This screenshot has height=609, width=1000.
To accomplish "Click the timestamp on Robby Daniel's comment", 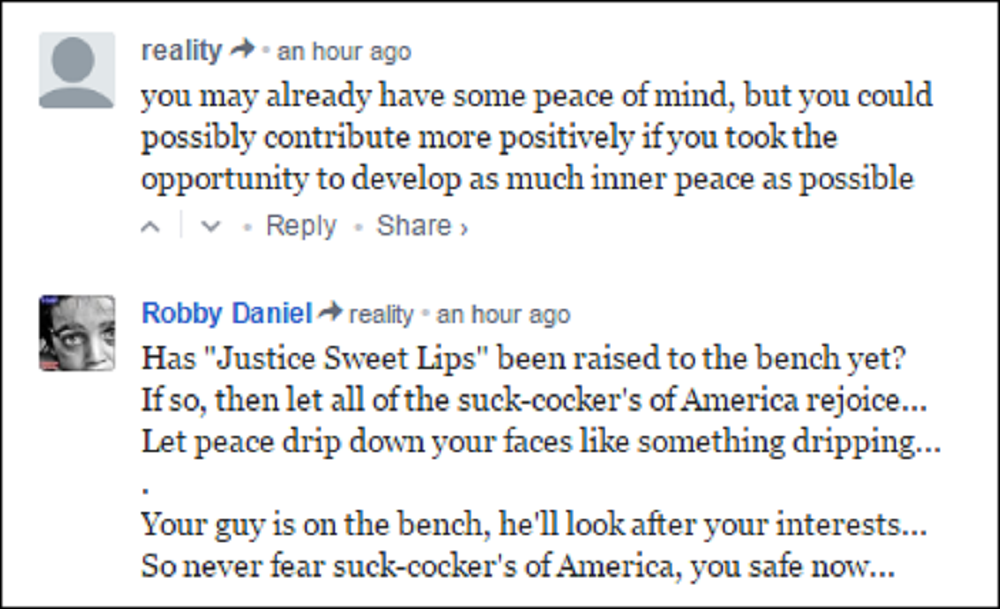I will tap(503, 314).
